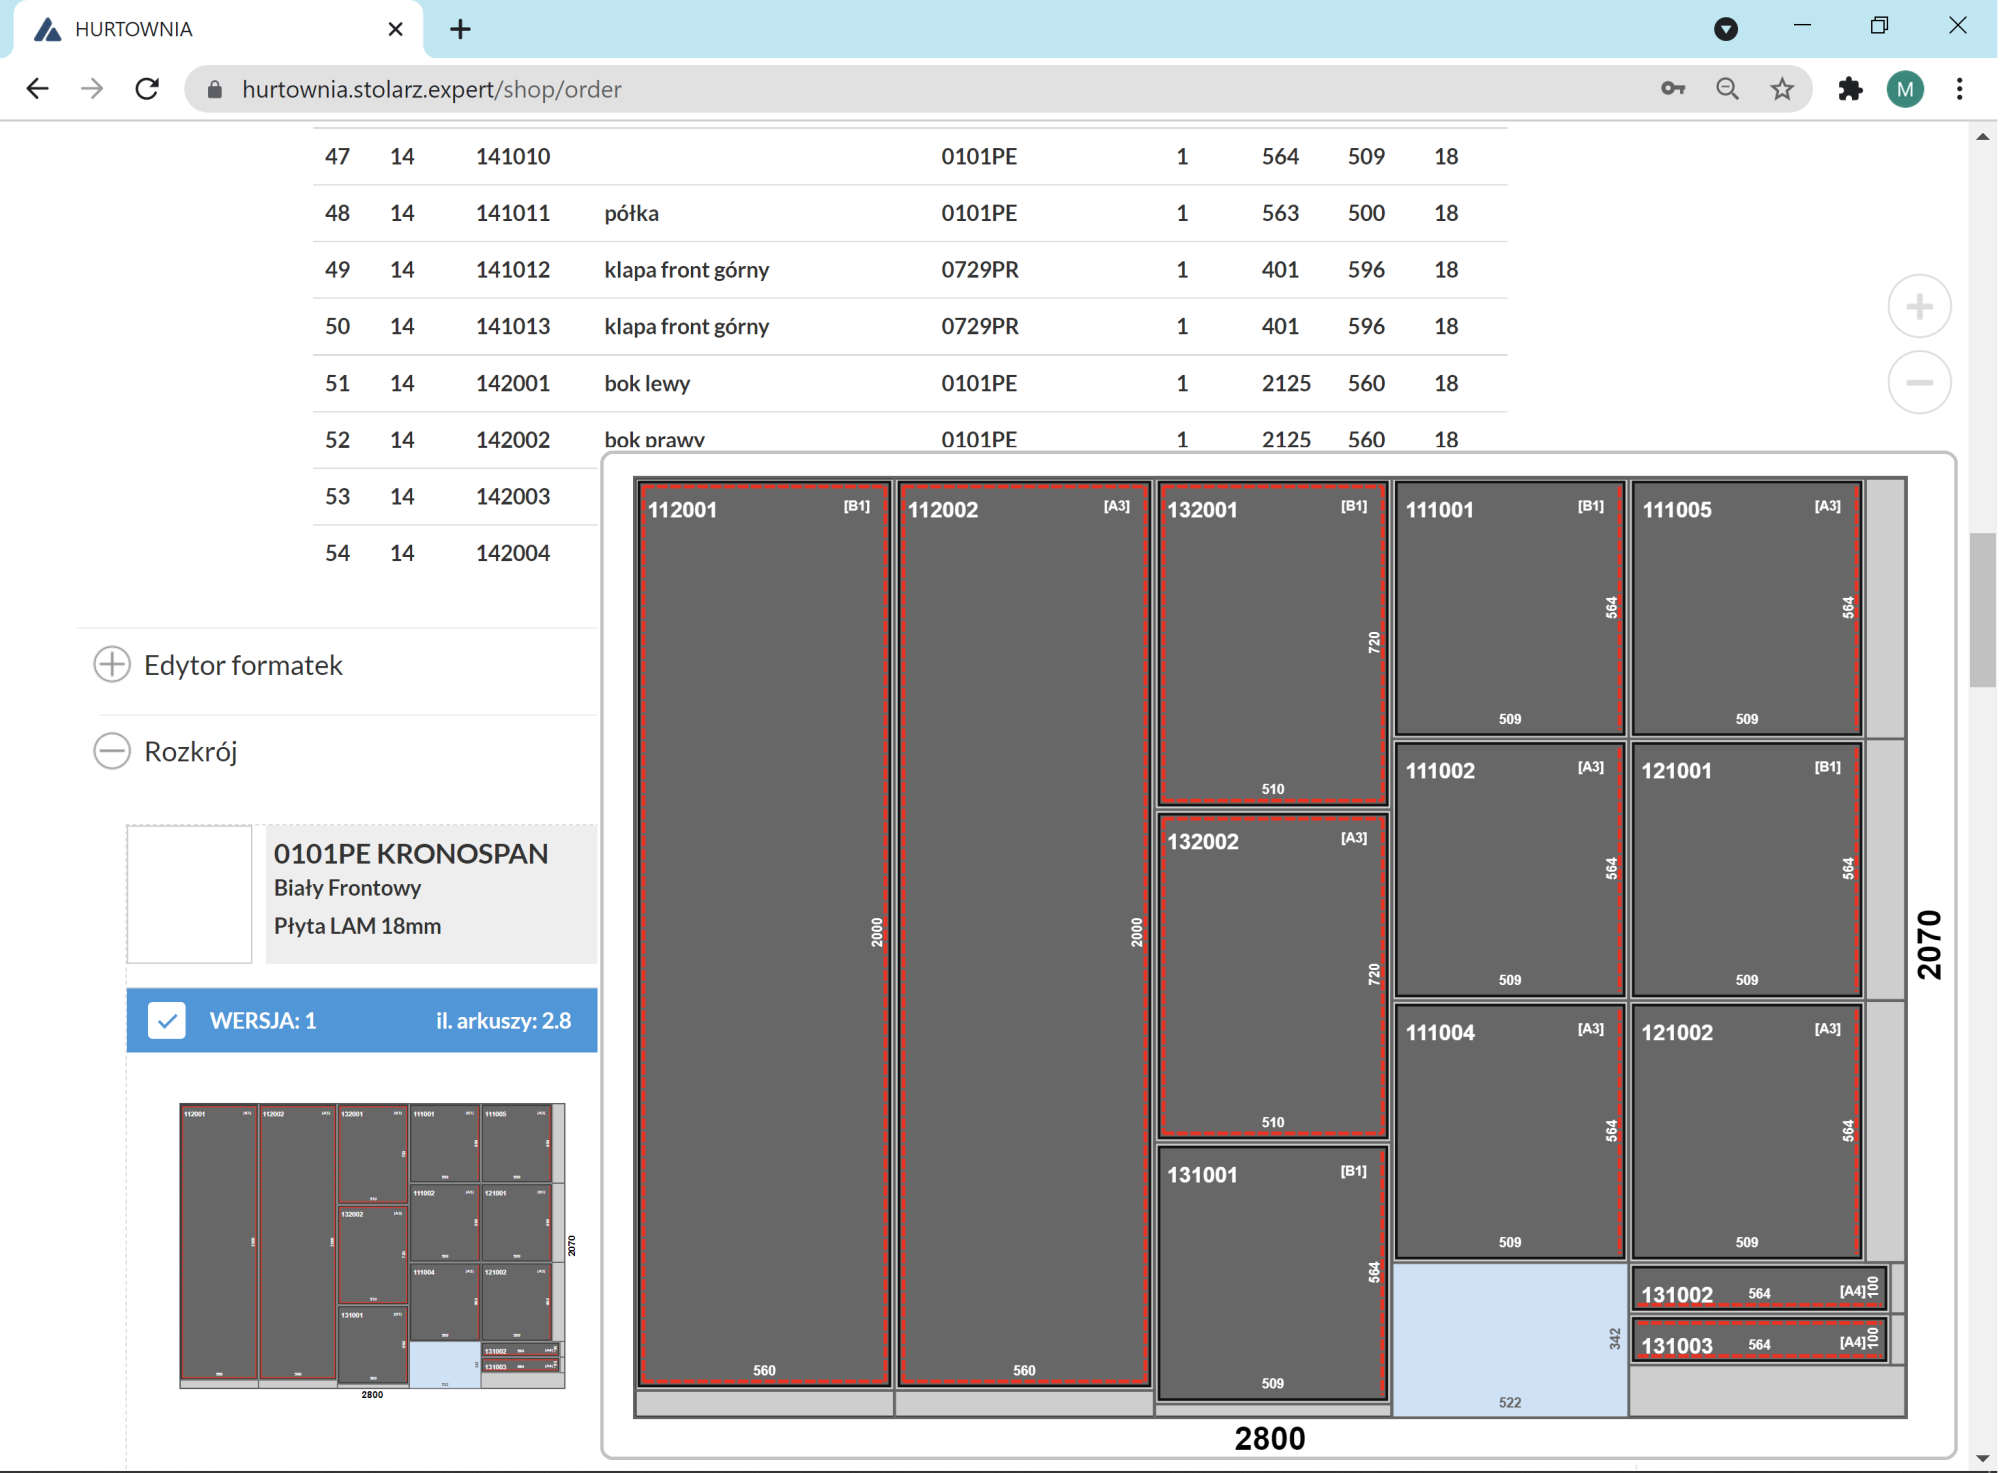Click the cutting layout thumbnail preview
This screenshot has width=2000, height=1473.
coord(372,1245)
